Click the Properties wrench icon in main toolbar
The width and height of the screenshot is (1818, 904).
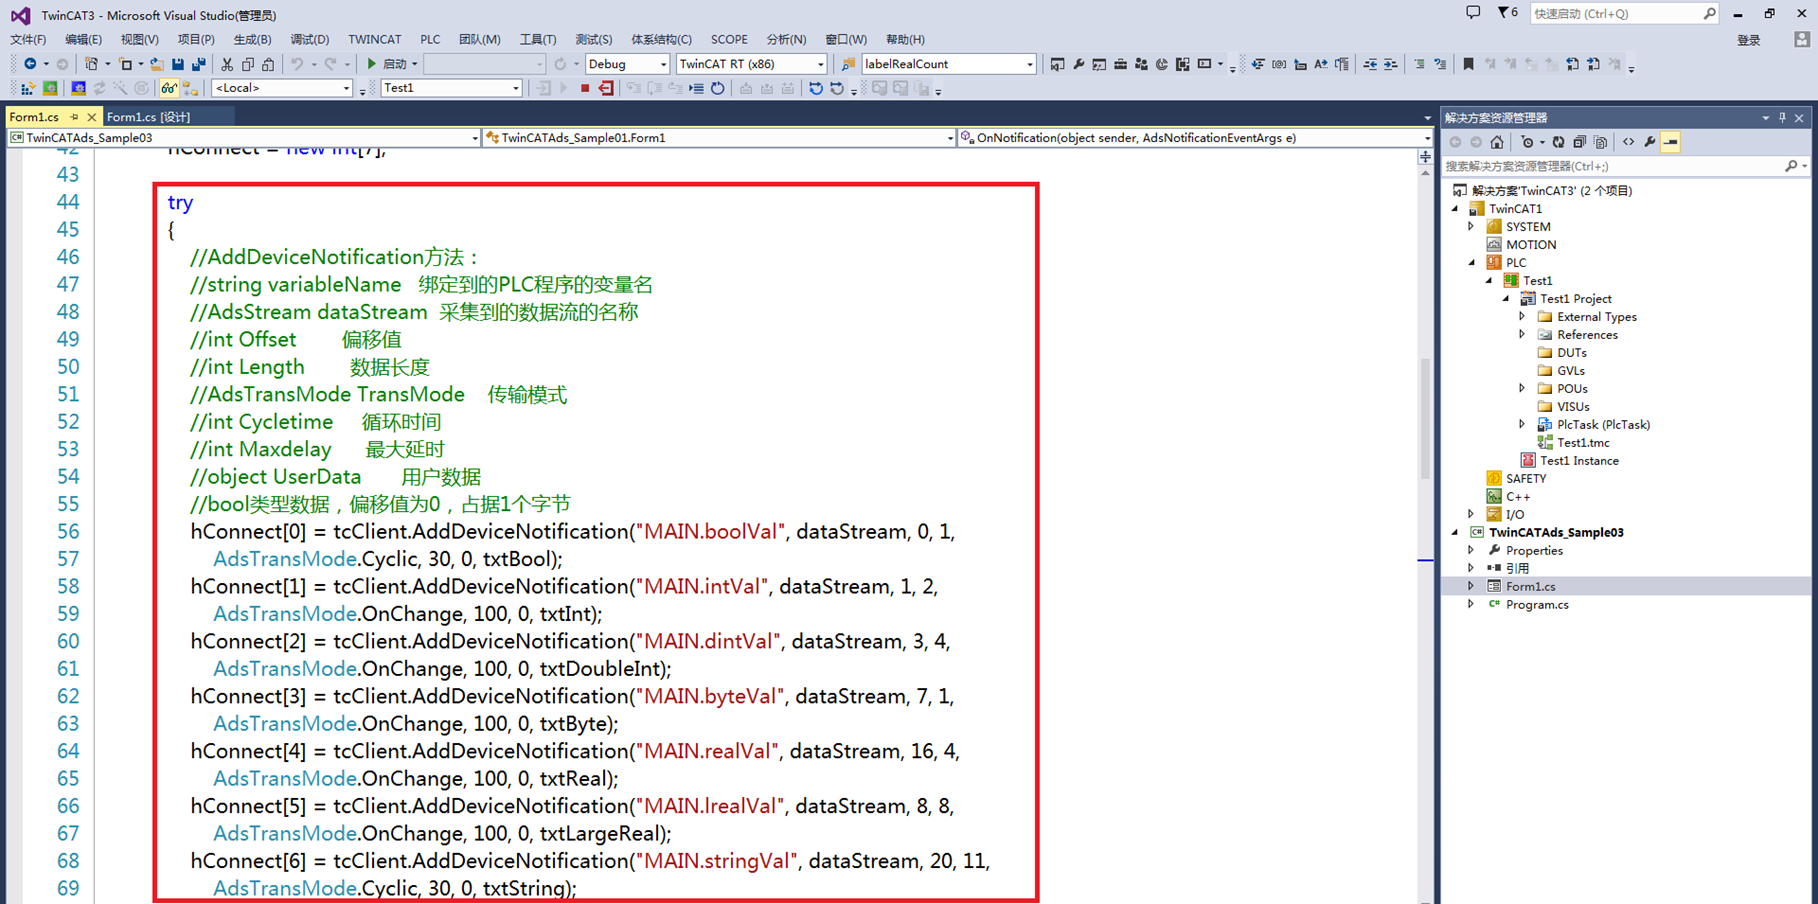[1078, 64]
